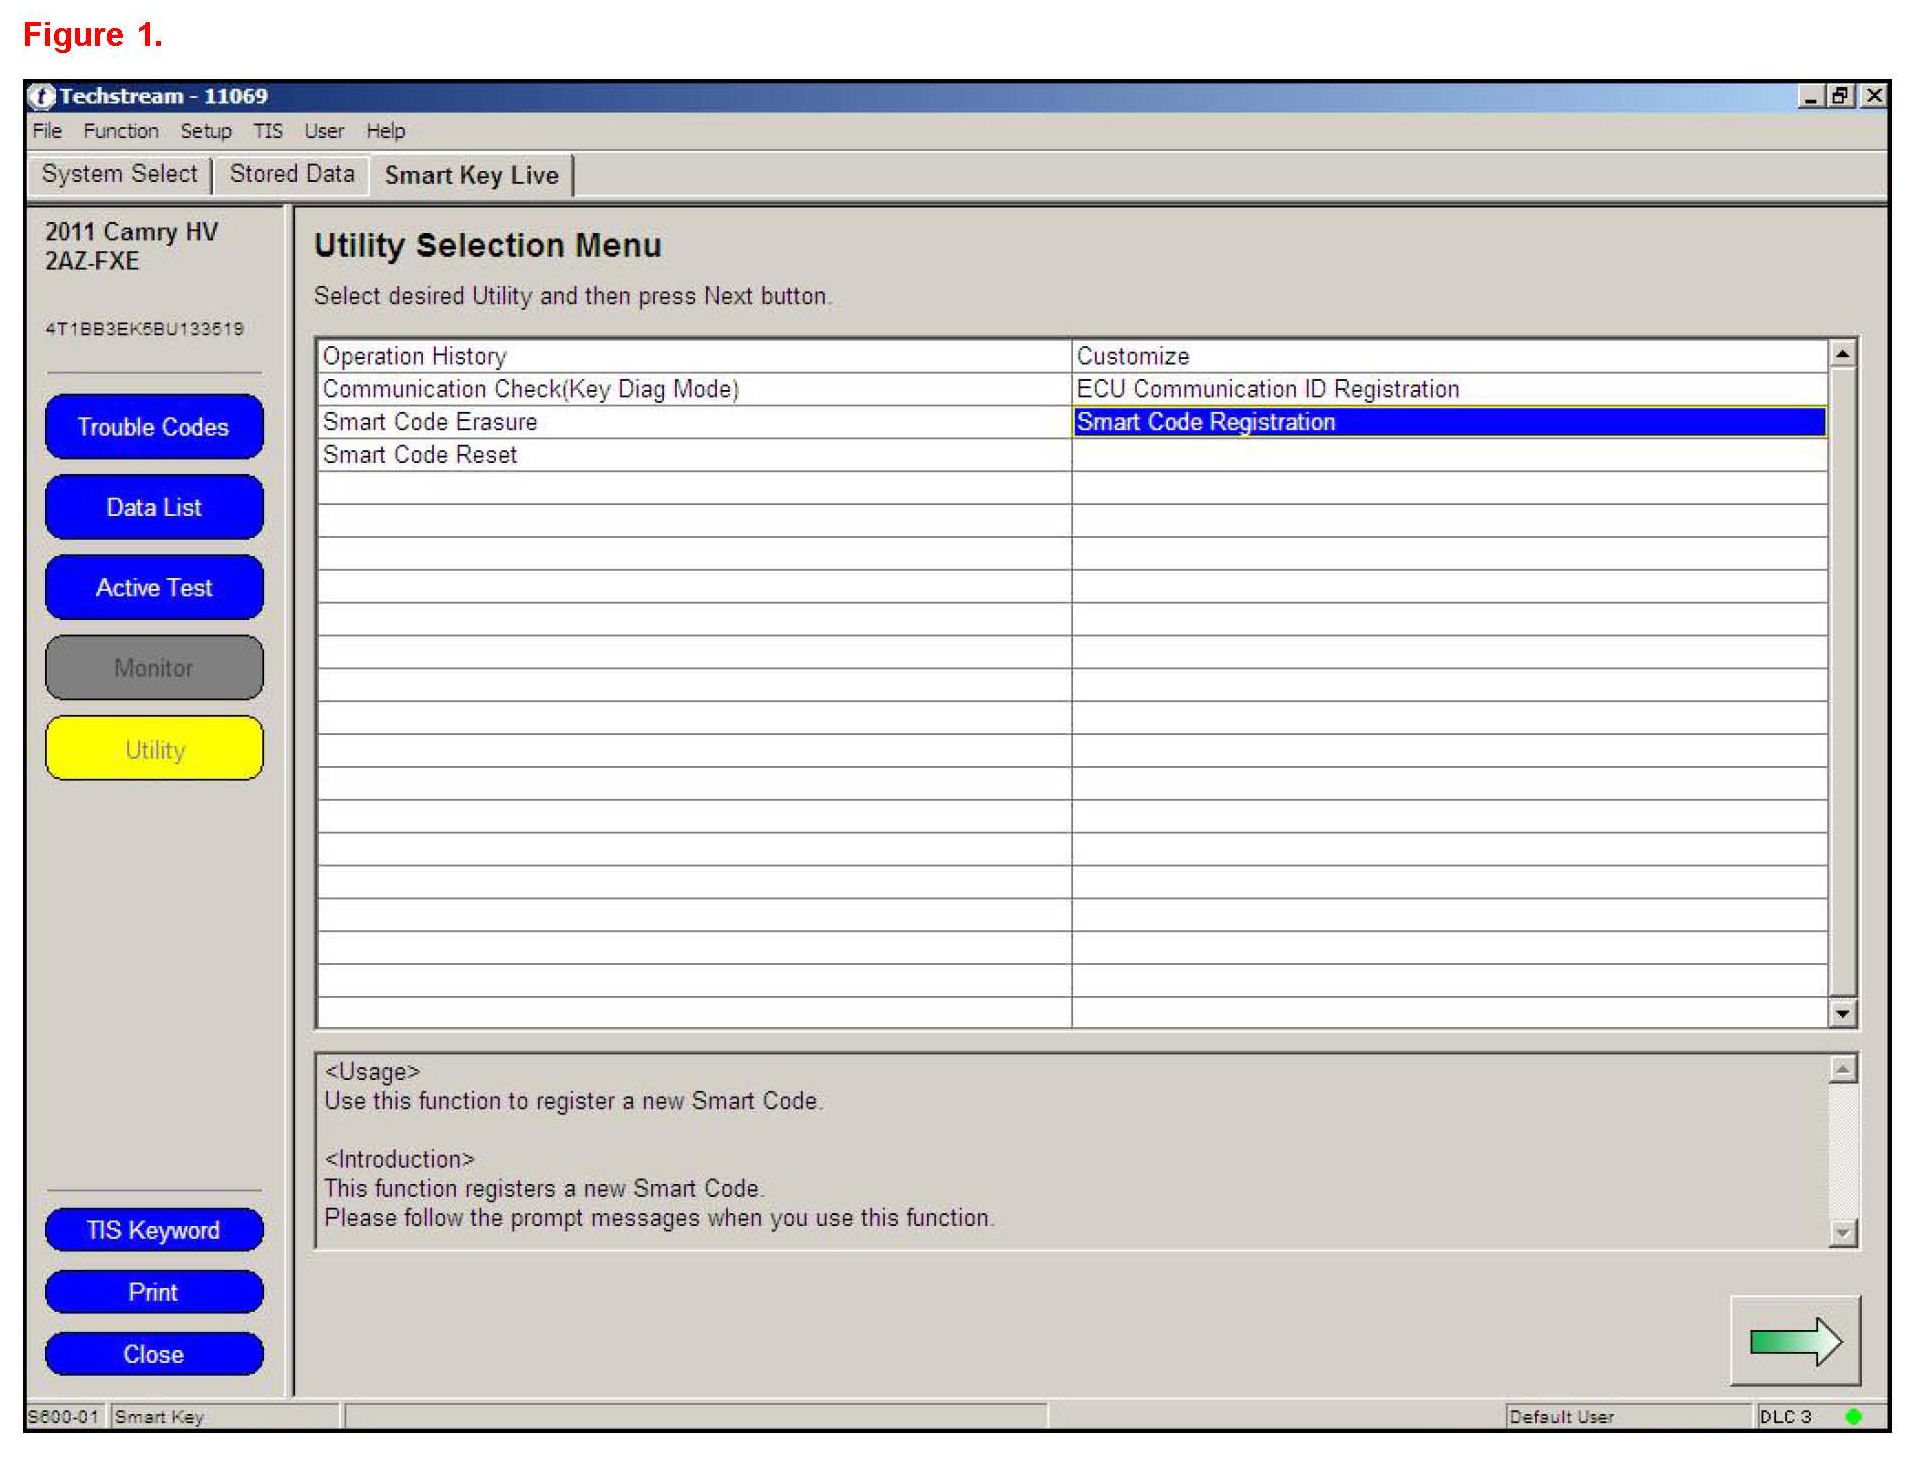The image size is (1914, 1461).
Task: Start the Active Test function
Action: point(154,588)
